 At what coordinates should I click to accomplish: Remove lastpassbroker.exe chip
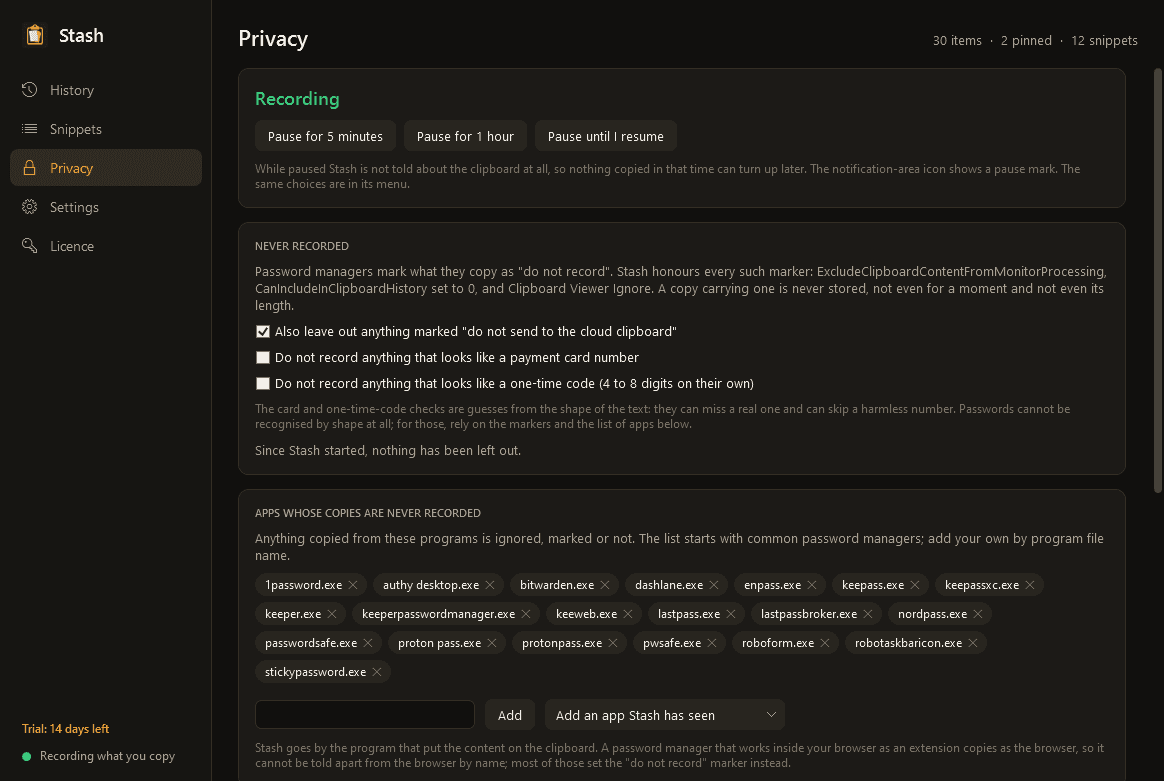click(869, 614)
